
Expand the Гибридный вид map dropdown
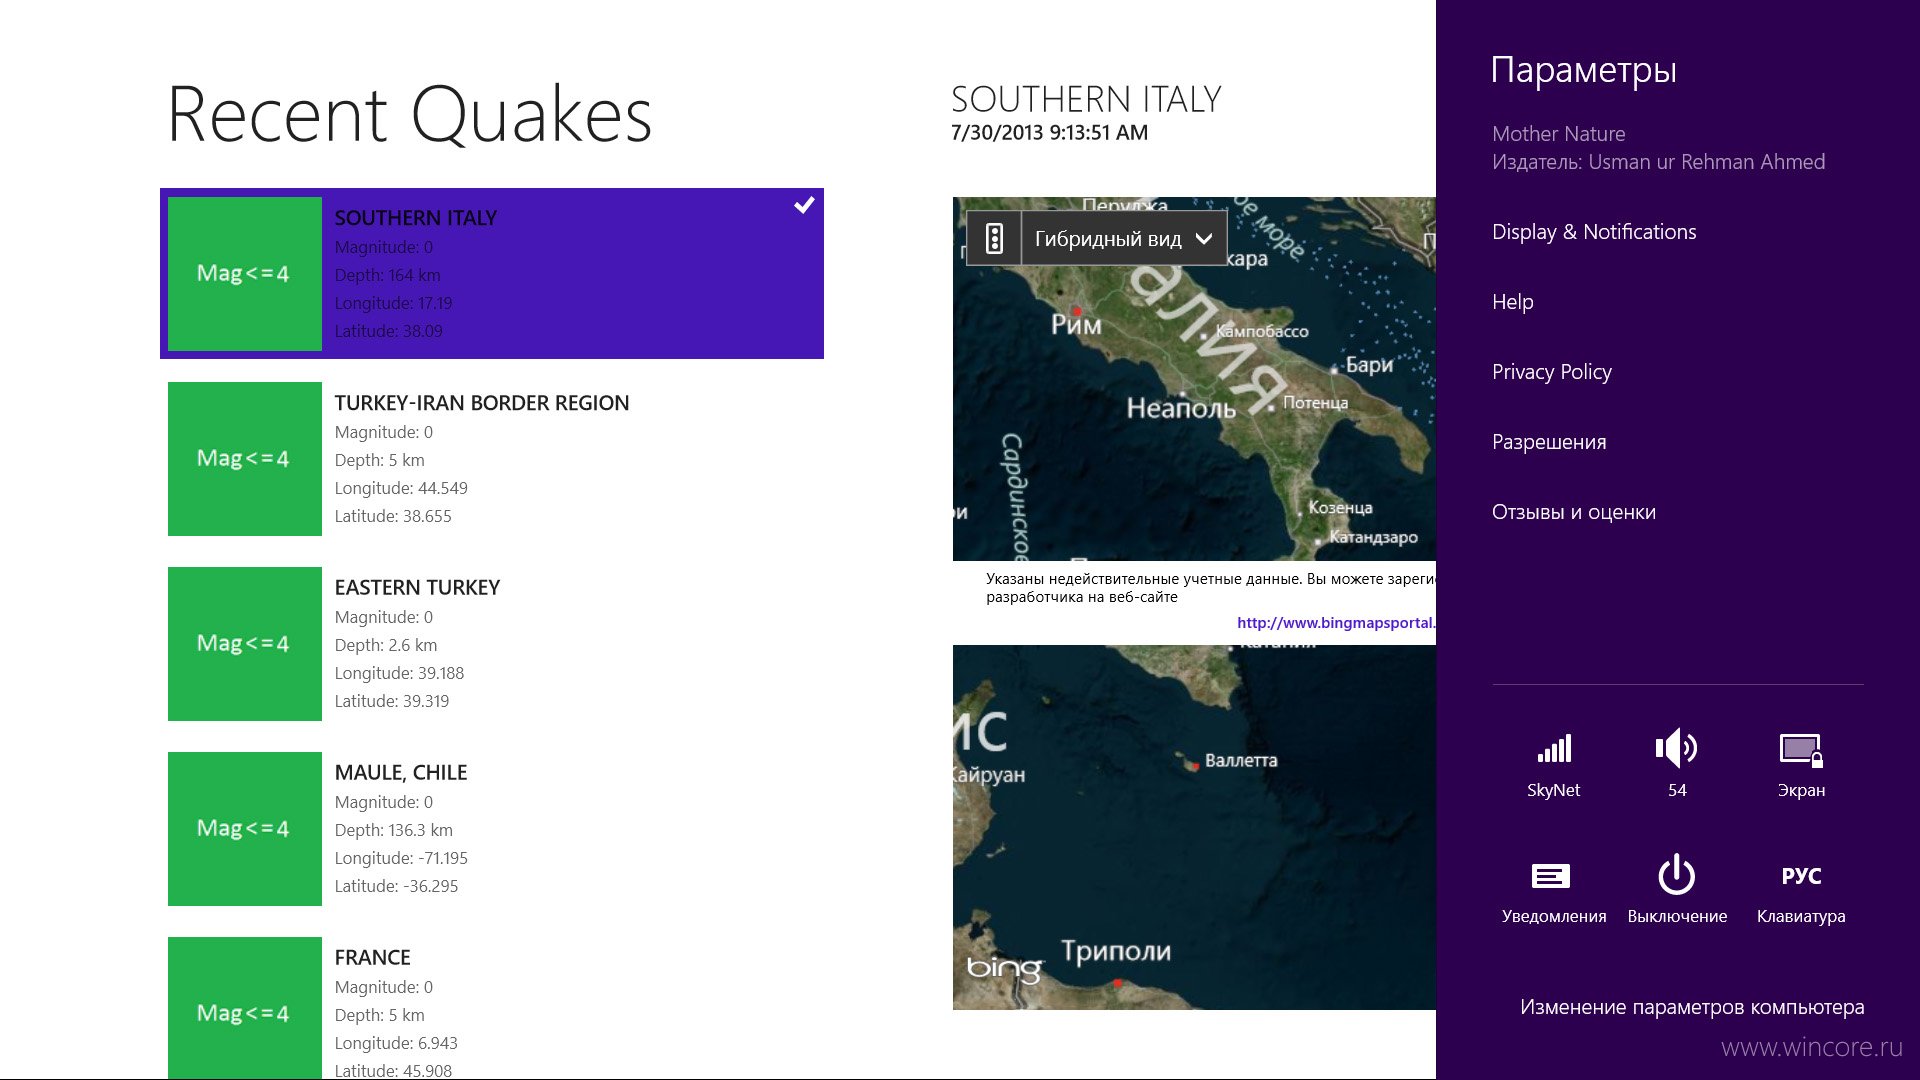point(1124,238)
